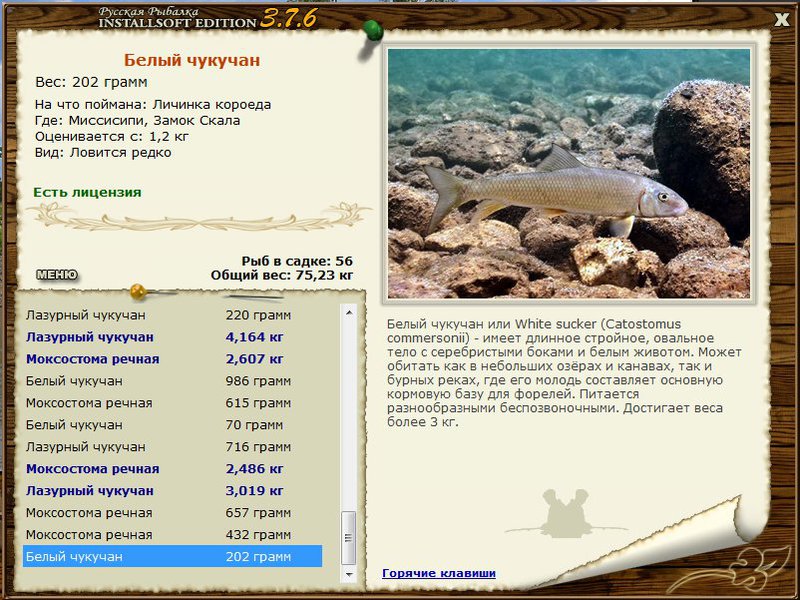Close the fish info window with X

pos(781,19)
